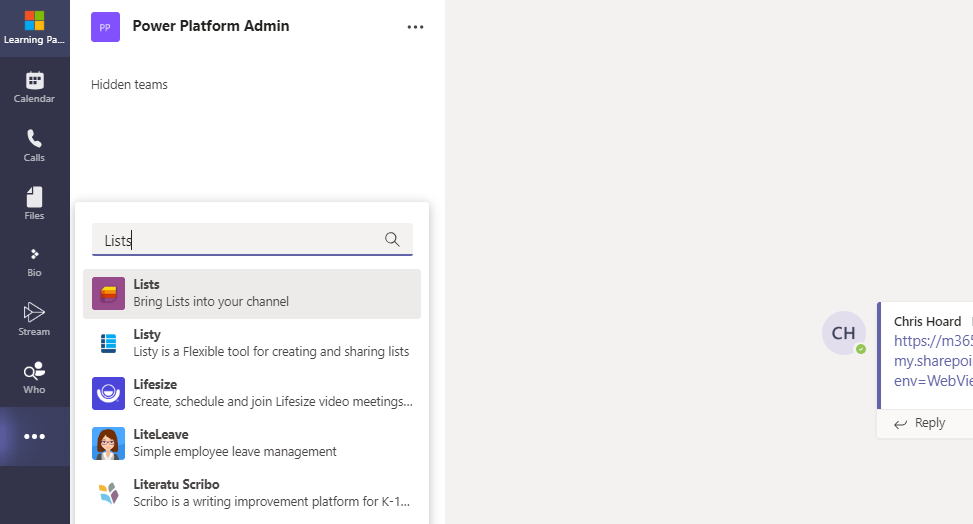
Task: Open Calls from the left rail
Action: (x=34, y=146)
